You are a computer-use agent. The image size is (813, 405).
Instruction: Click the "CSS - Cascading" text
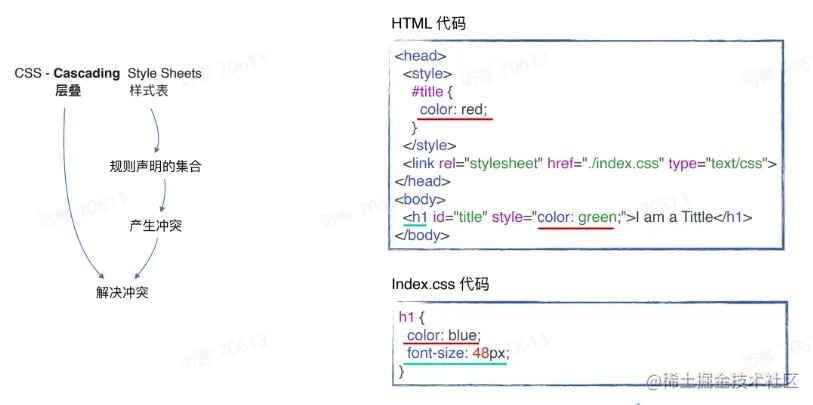click(67, 74)
